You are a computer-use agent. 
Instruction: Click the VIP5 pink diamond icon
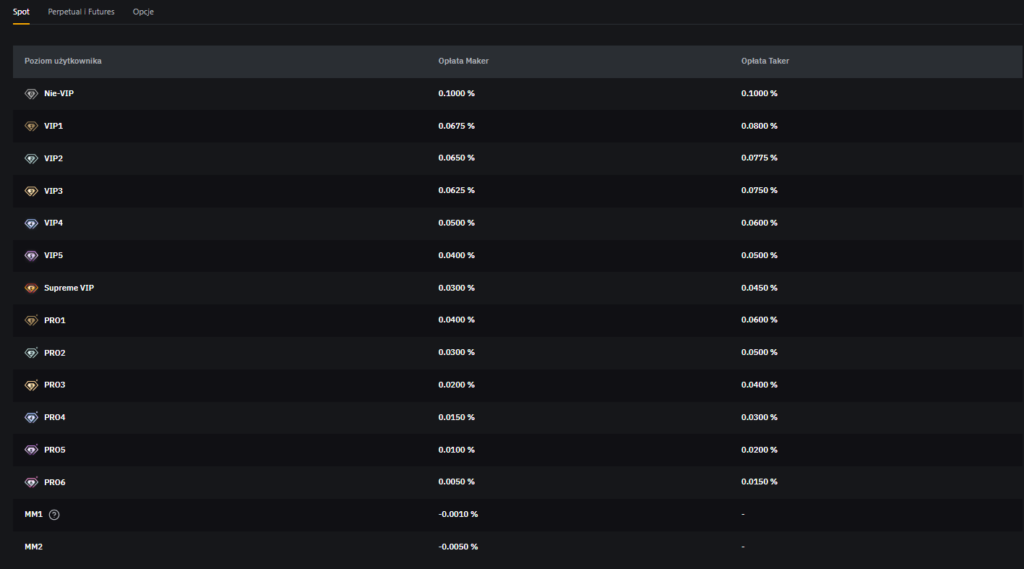(x=31, y=255)
